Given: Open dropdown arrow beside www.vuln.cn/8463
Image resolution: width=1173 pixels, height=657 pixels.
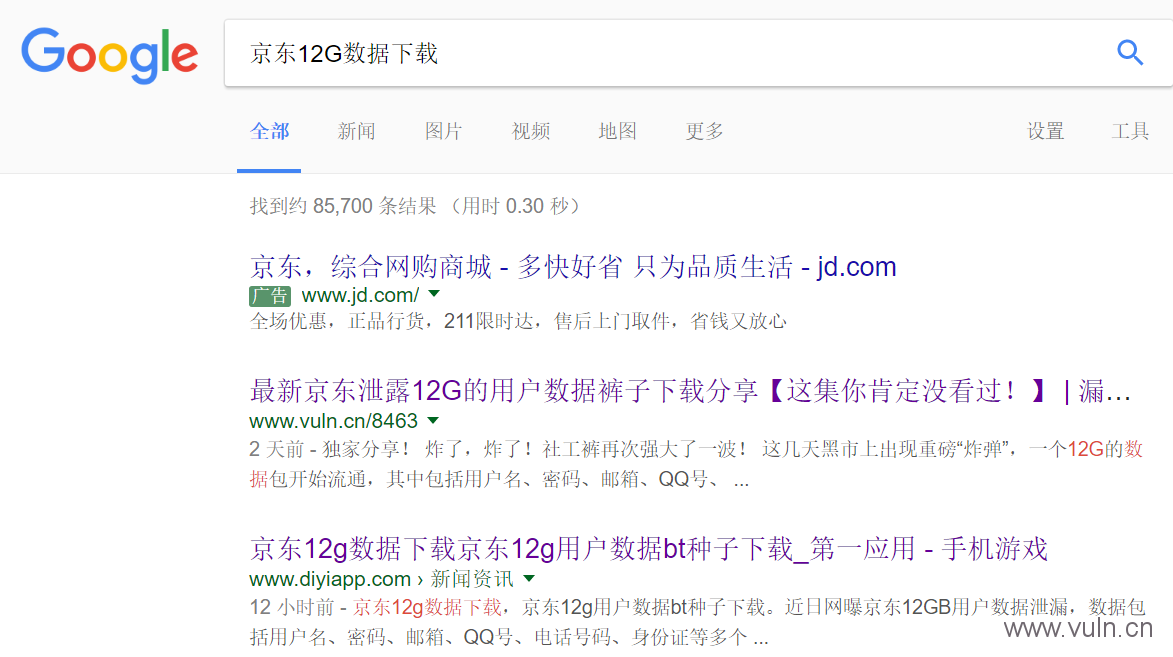Looking at the screenshot, I should pyautogui.click(x=433, y=421).
